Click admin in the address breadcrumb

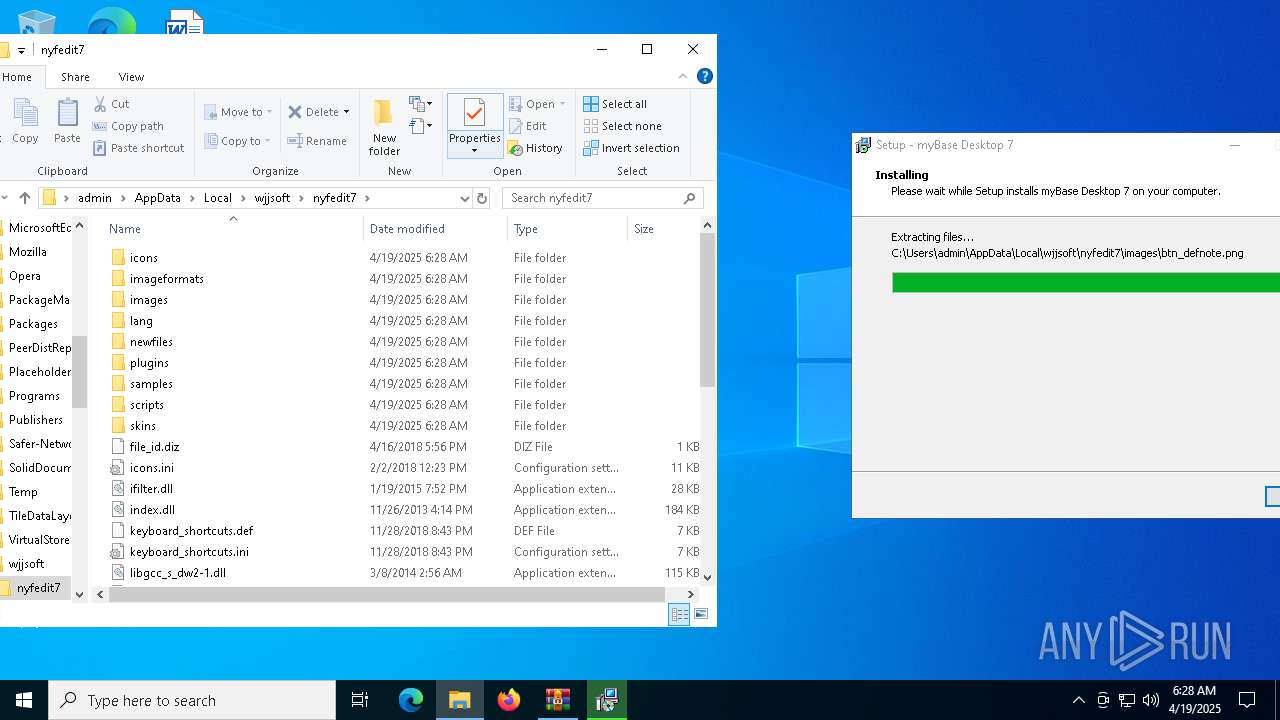tap(95, 198)
